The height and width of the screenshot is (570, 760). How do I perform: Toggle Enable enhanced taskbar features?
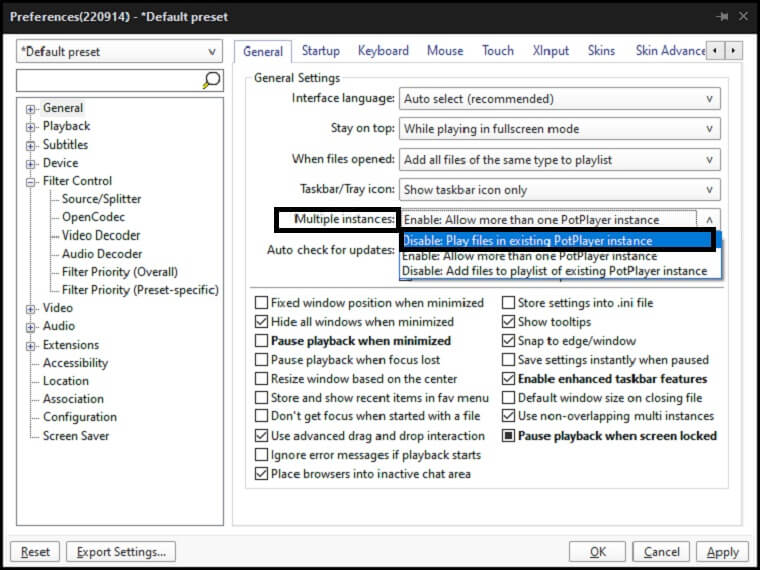(x=508, y=379)
